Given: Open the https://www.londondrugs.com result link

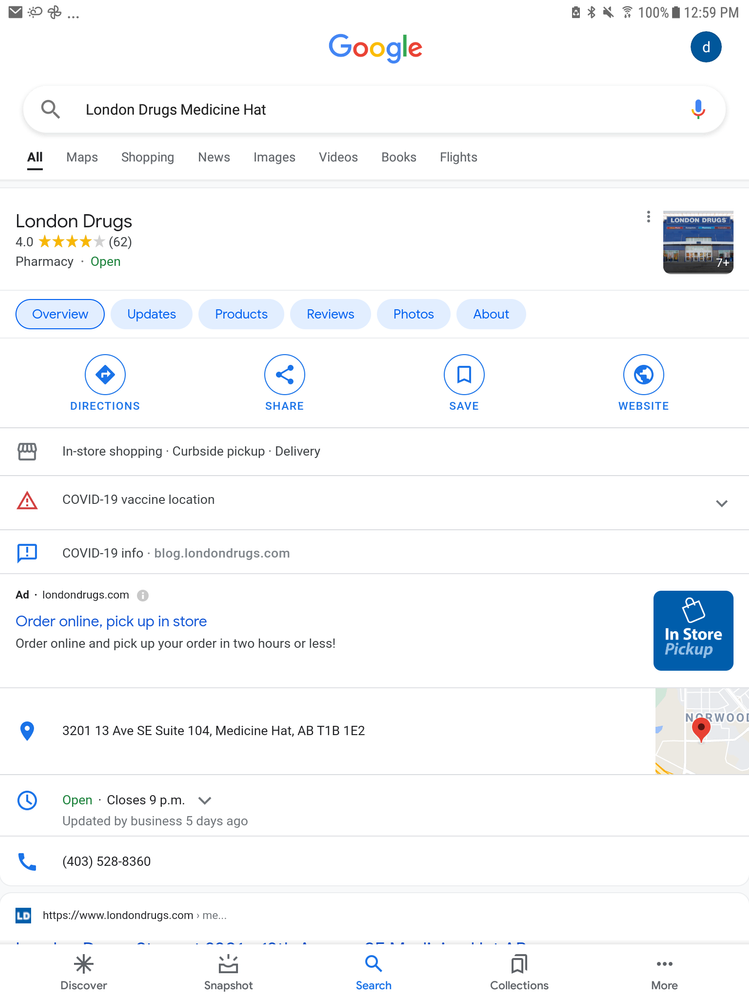Looking at the screenshot, I should pos(134,916).
